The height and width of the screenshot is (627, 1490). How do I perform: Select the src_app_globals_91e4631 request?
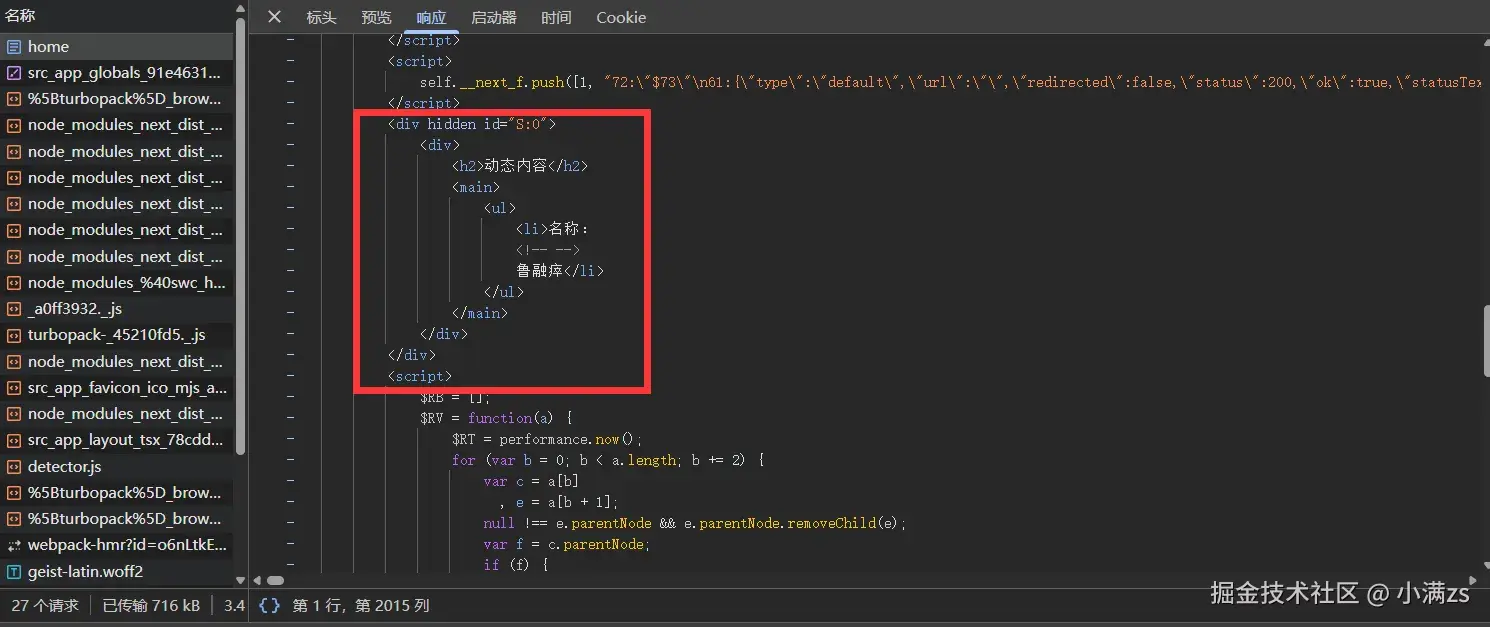pos(117,73)
